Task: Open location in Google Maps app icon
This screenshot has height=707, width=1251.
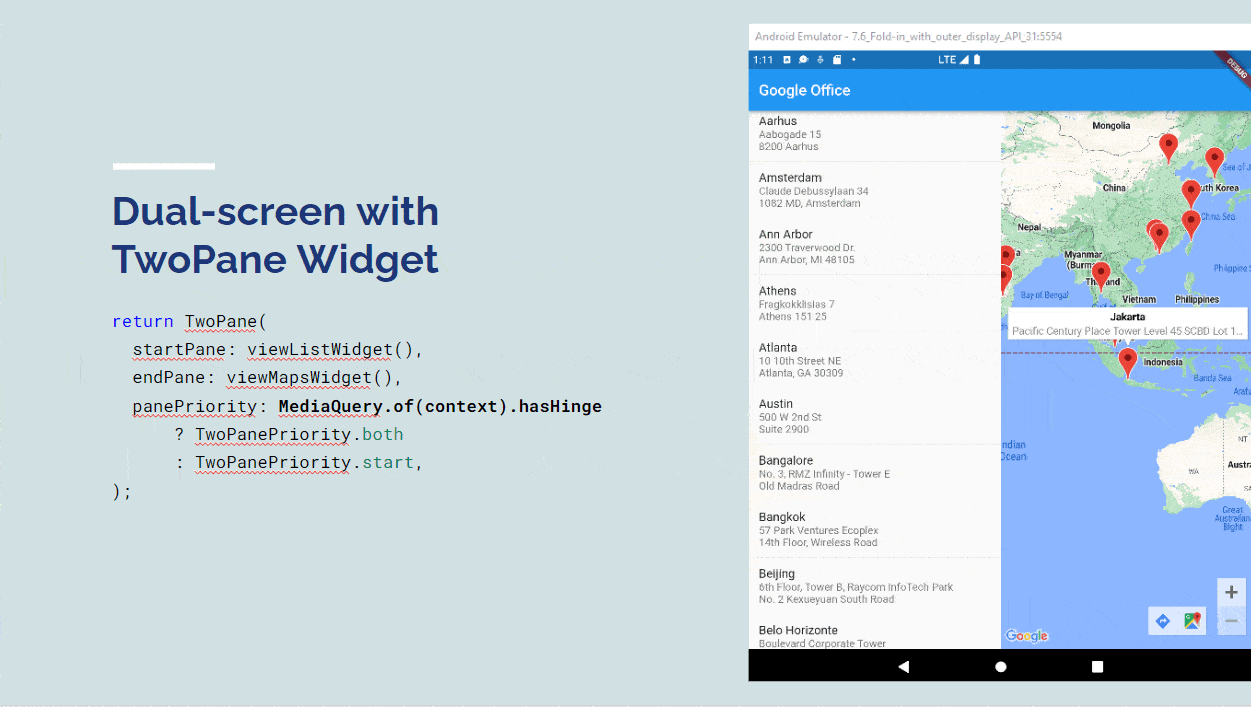Action: point(1192,621)
